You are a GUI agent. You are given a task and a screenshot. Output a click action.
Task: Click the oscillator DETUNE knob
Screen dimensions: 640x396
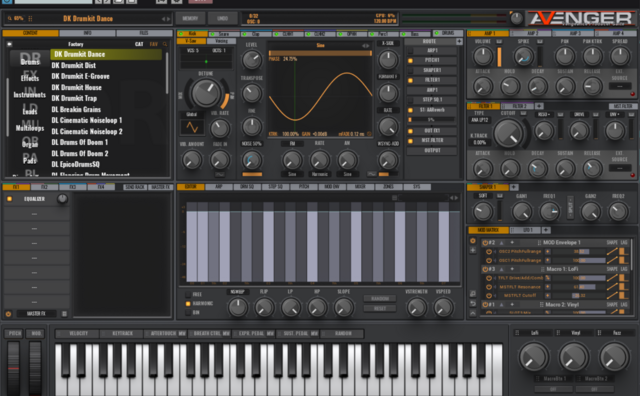(x=206, y=93)
